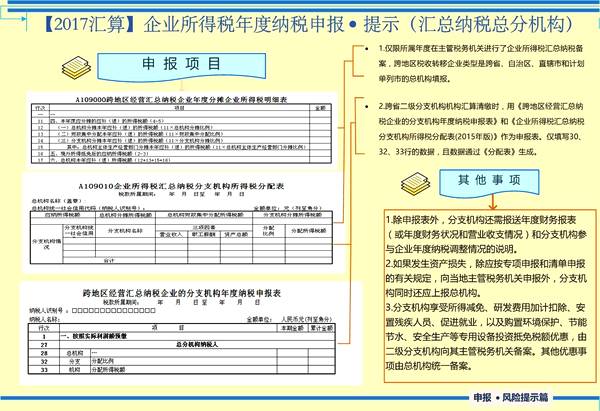Viewport: 600px width, 411px height.
Task: Open the A109010 分支机构所得税分配表 thumbnail
Action: 181,223
